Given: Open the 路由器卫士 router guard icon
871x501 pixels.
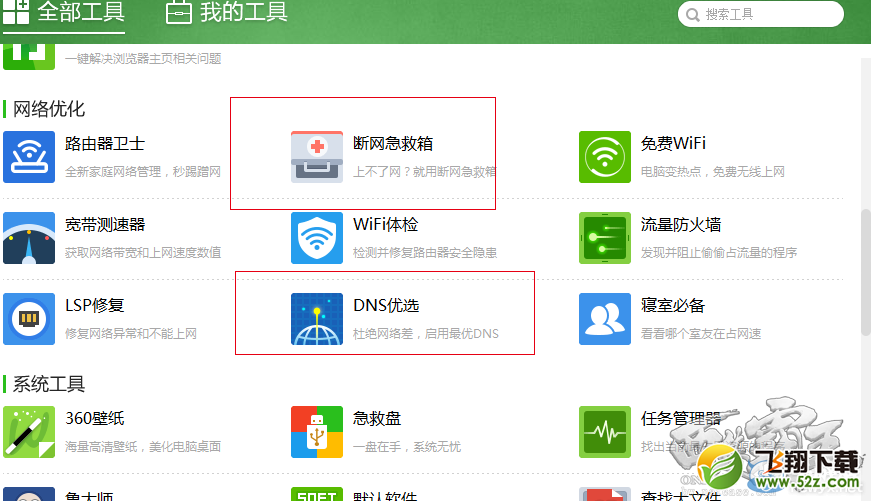Looking at the screenshot, I should 29,157.
